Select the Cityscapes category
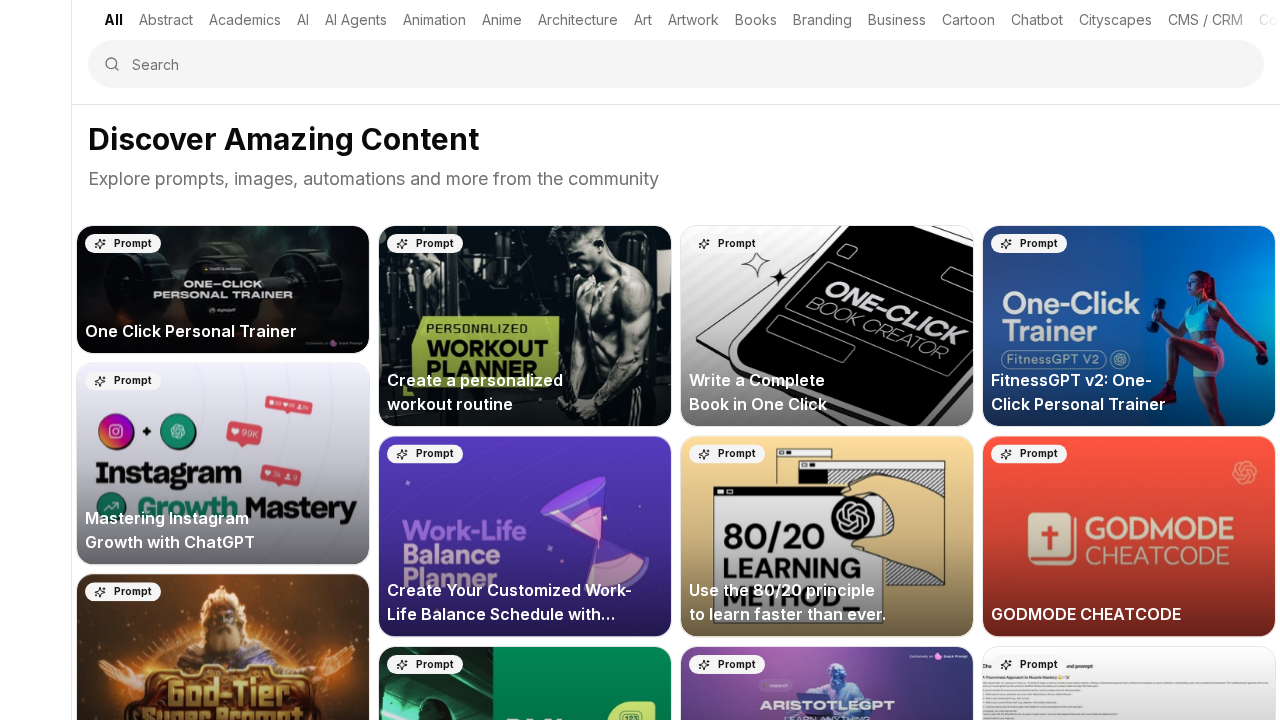This screenshot has height=720, width=1280. pyautogui.click(x=1115, y=20)
